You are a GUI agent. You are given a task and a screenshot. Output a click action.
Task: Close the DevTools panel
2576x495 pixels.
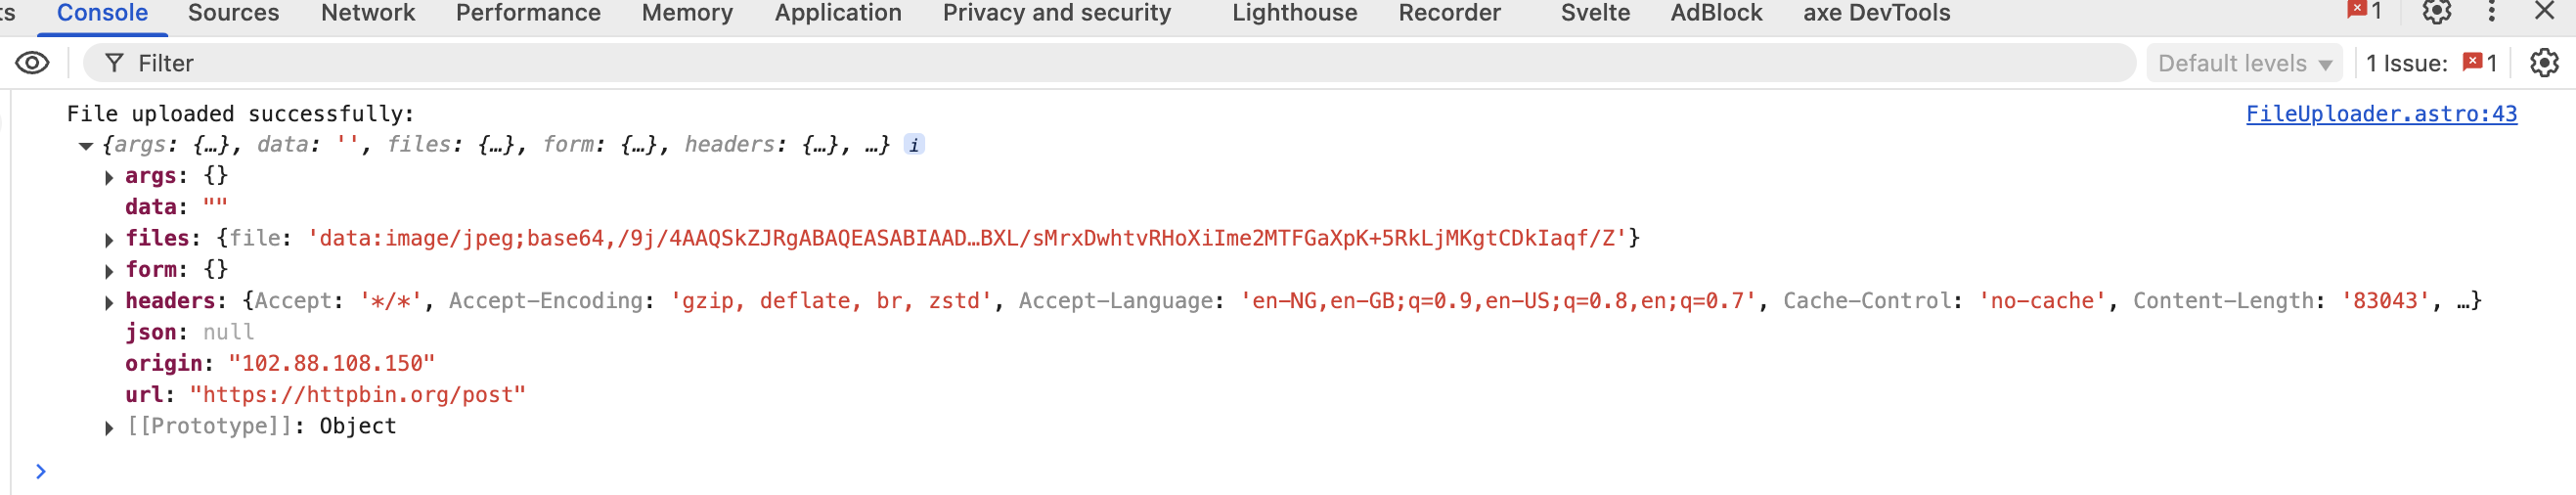click(x=2544, y=12)
